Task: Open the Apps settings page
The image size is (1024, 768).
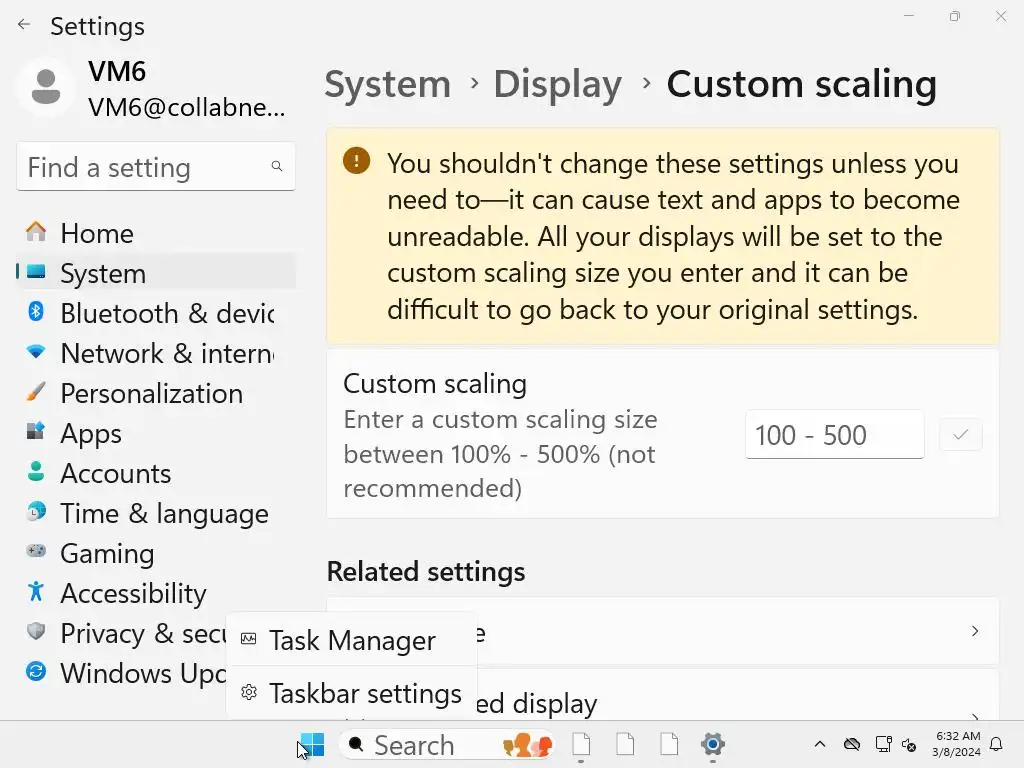Action: (x=90, y=433)
